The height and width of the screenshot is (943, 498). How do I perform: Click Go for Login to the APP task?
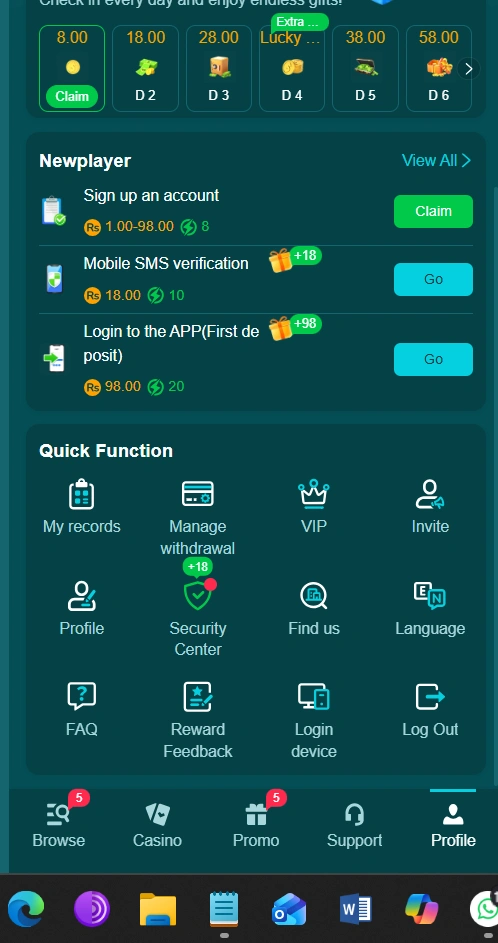[x=433, y=359]
